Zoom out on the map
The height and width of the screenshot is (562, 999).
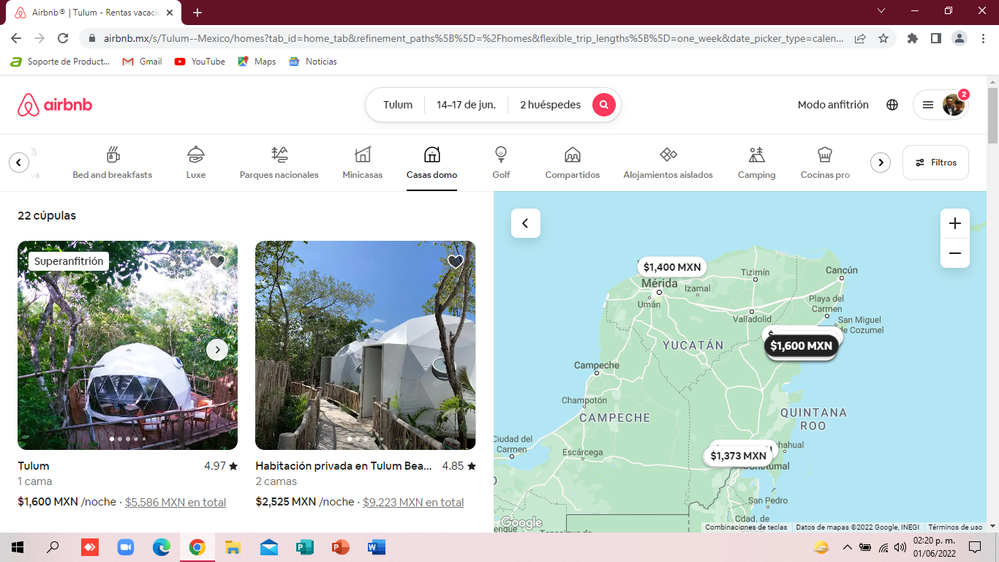[954, 253]
